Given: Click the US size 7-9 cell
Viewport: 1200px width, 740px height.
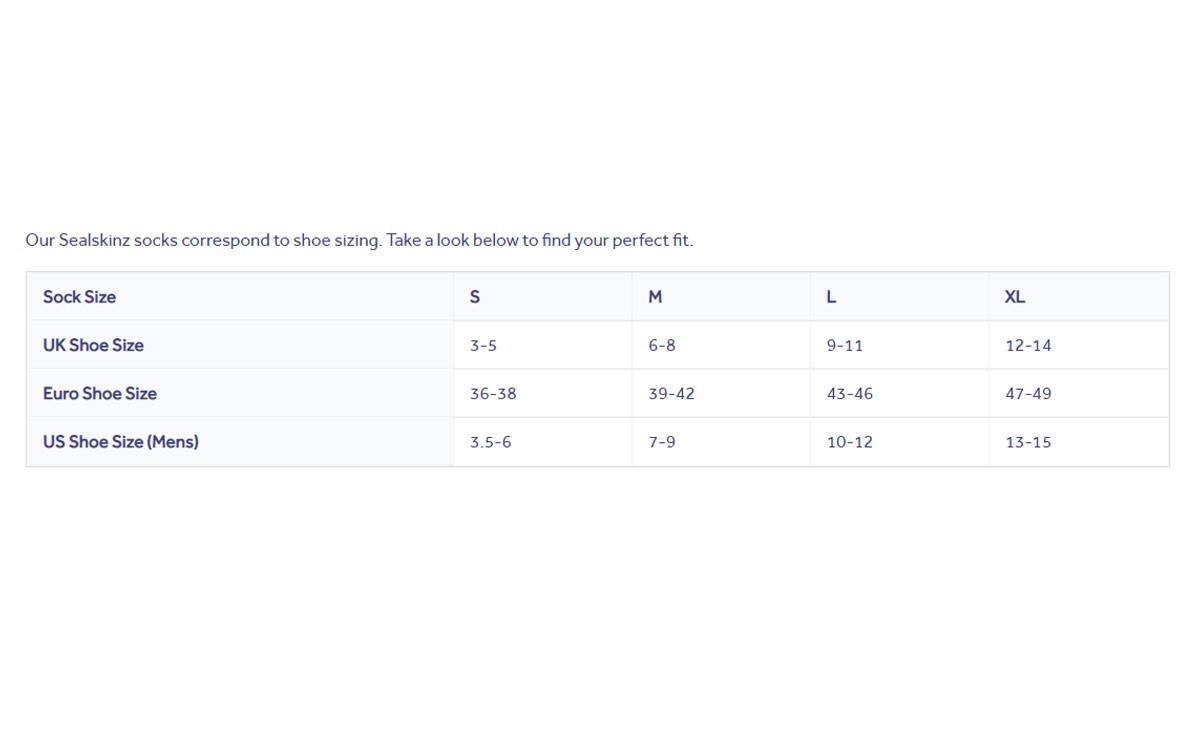Looking at the screenshot, I should pos(662,442).
